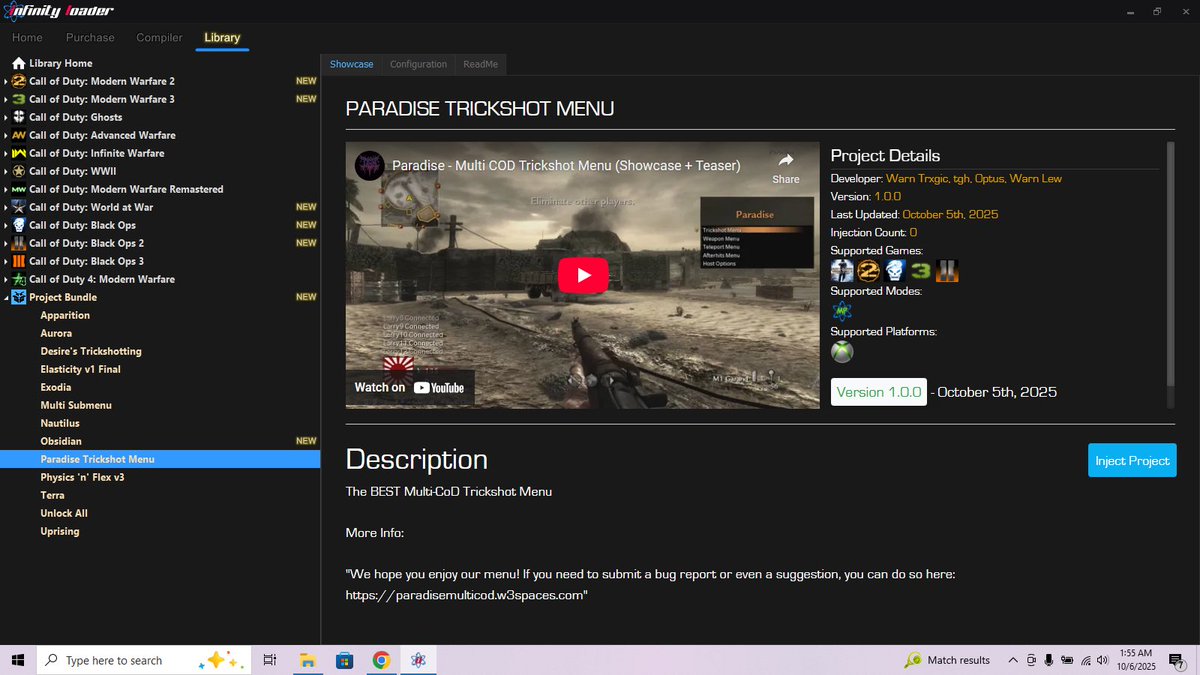Expand Call of Duty: WWII tree node

[x=6, y=171]
